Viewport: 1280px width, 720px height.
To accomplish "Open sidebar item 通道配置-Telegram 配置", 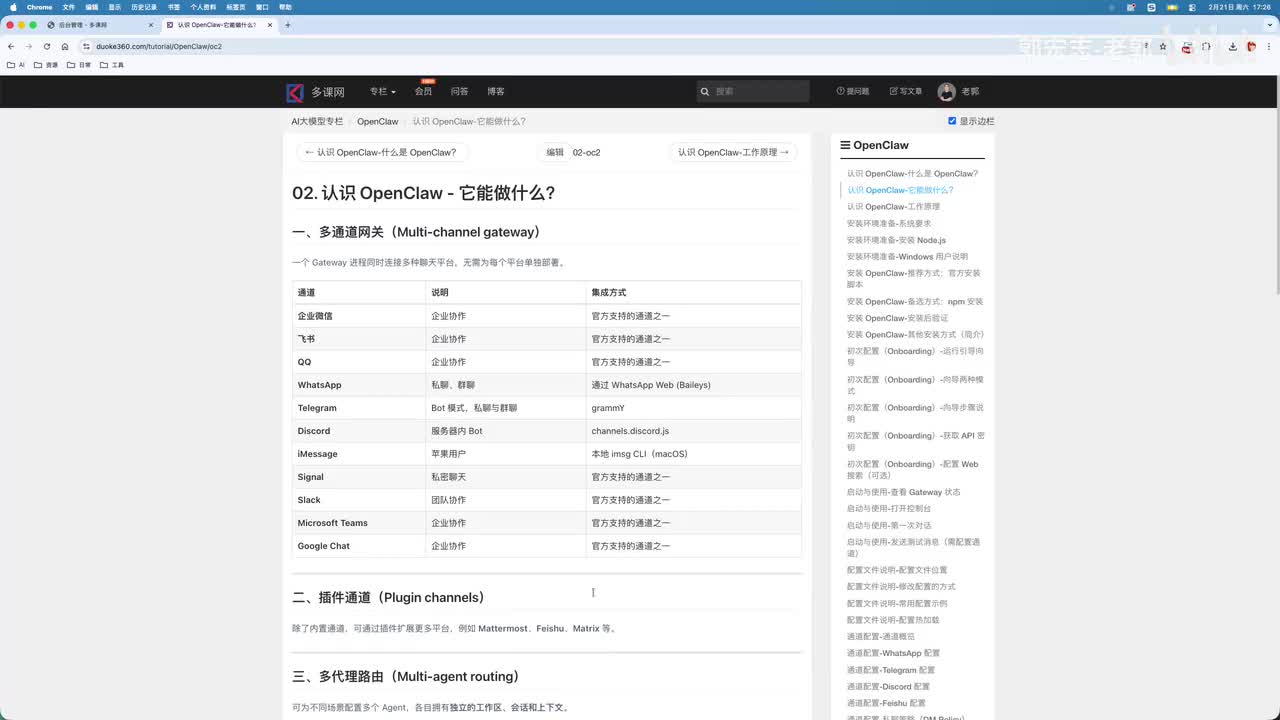I will coord(891,670).
